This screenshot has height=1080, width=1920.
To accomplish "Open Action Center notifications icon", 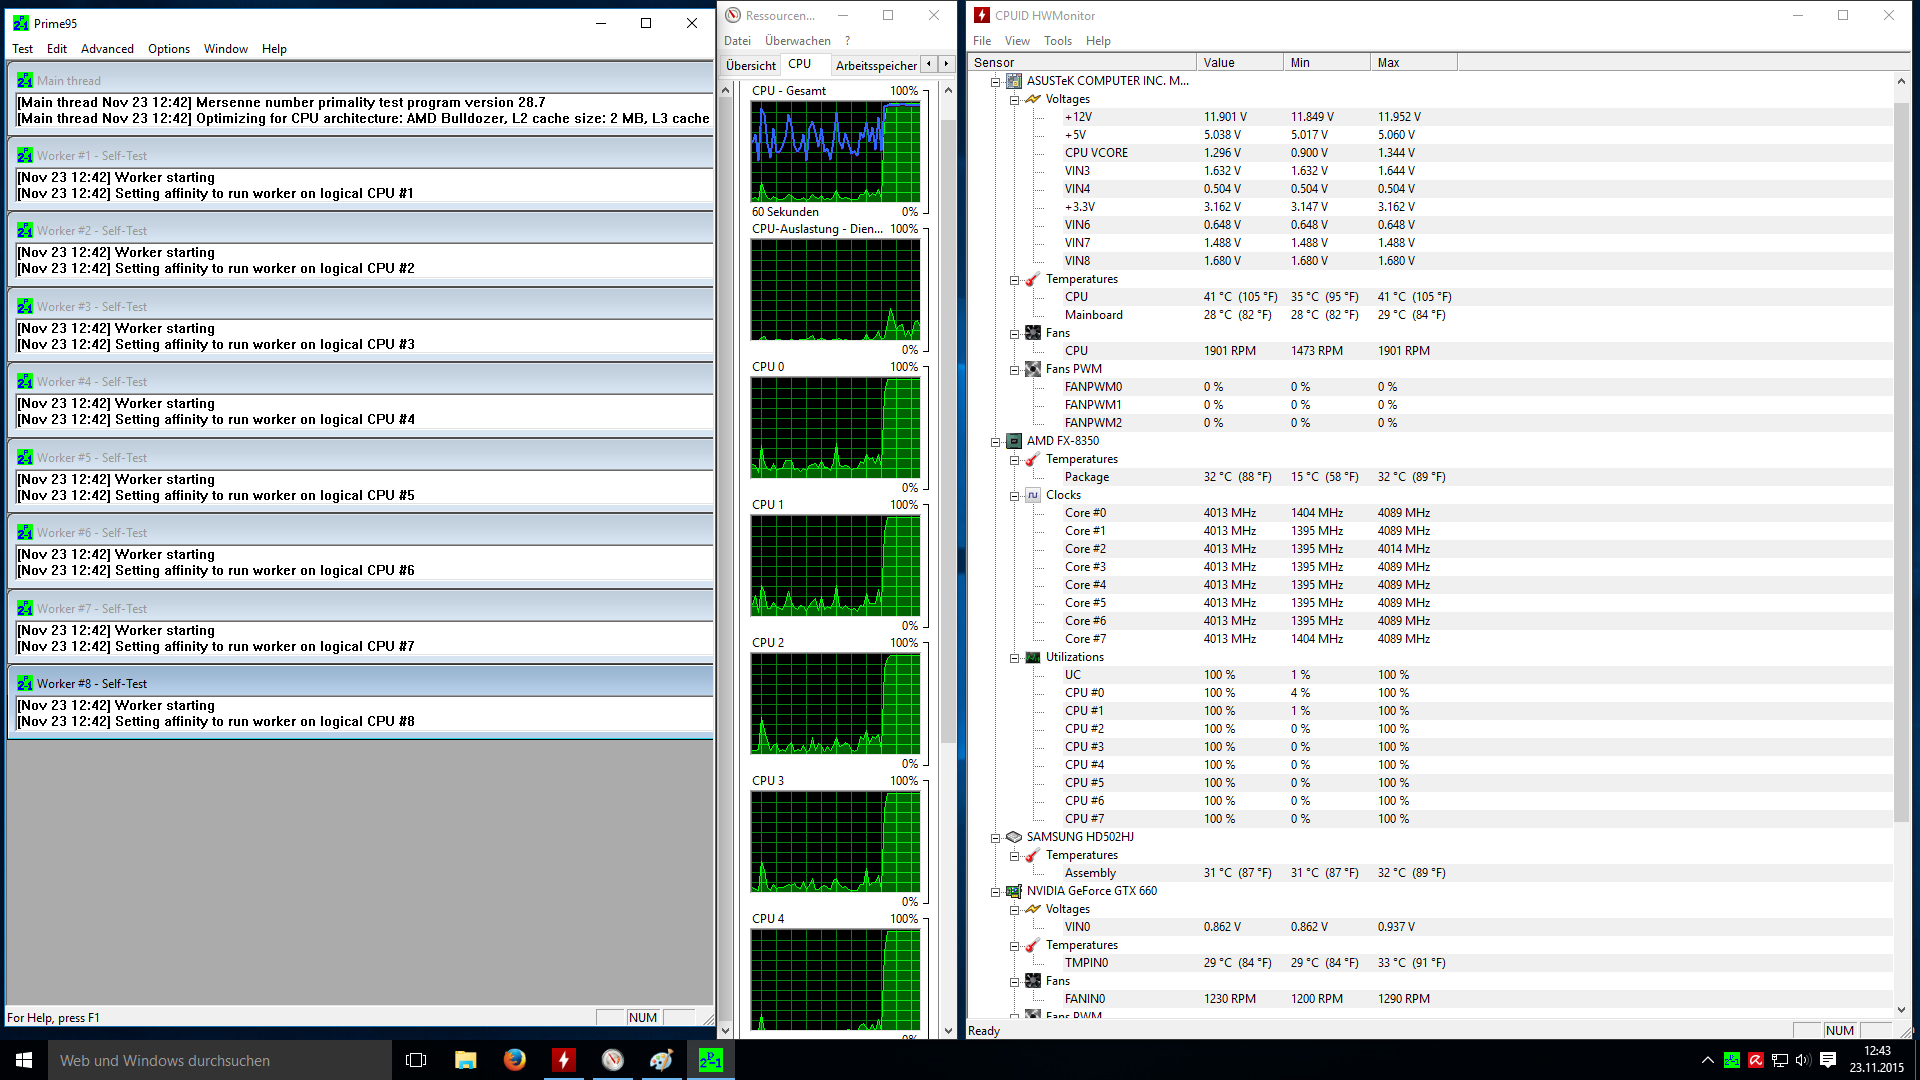I will (x=1828, y=1060).
